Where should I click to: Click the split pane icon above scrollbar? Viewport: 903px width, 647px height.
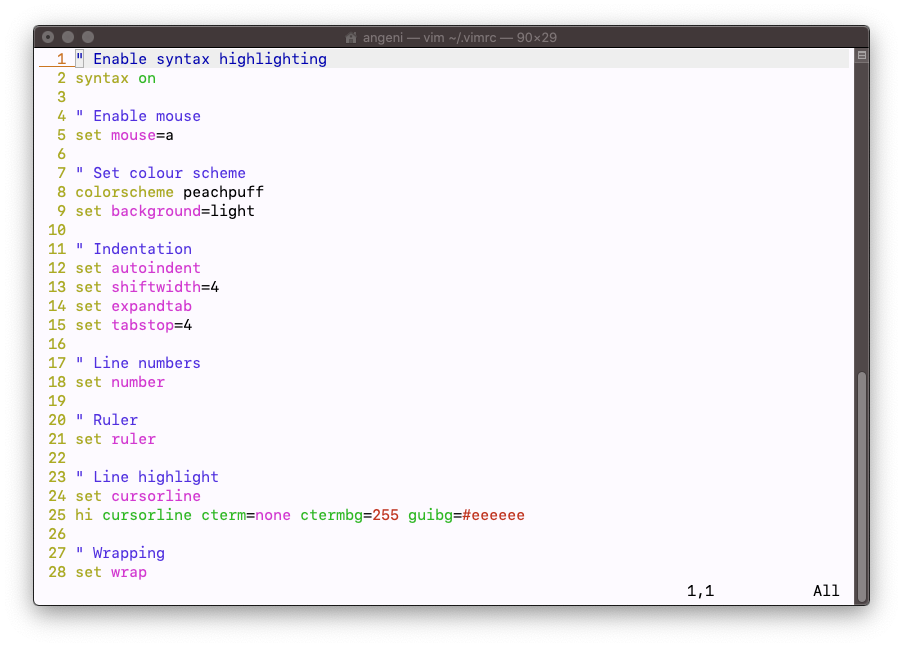tap(862, 55)
